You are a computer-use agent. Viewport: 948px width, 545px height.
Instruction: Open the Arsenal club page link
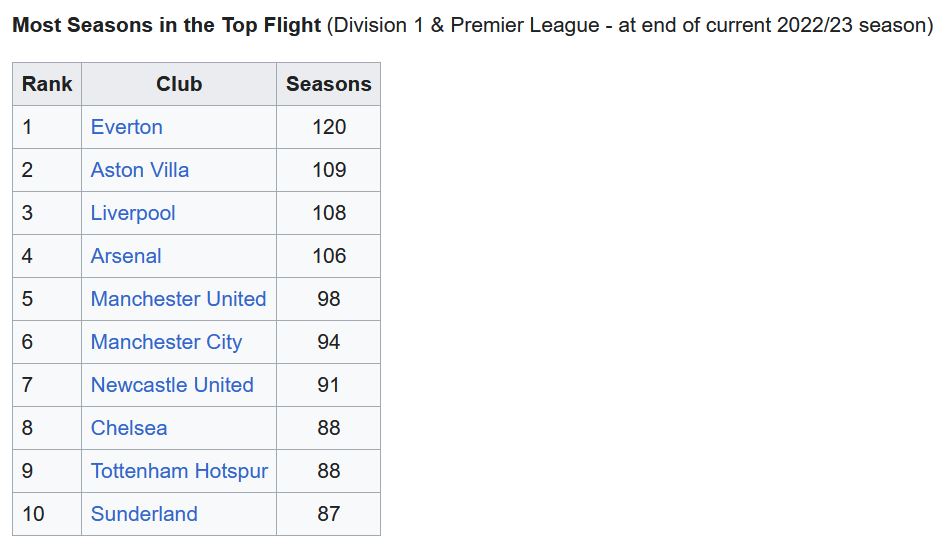(126, 256)
